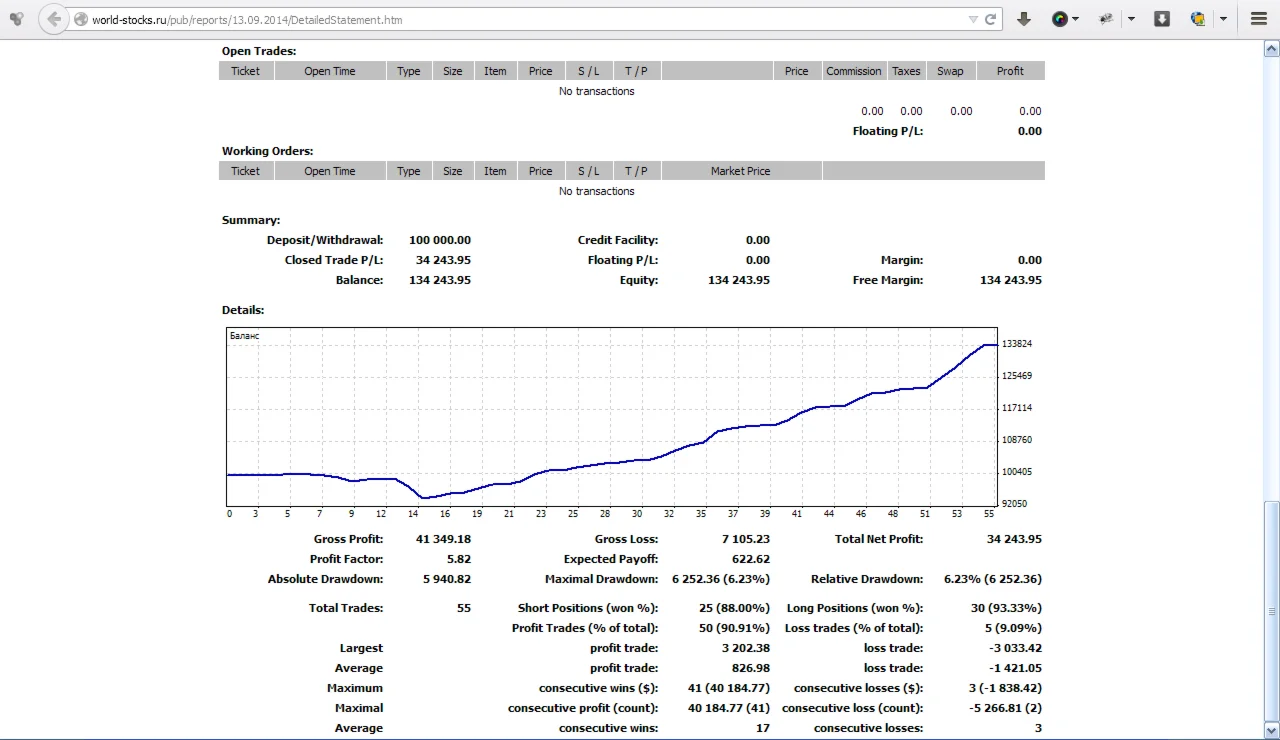
Task: Click the Total Net Profit value 34 243.95
Action: pos(1013,539)
